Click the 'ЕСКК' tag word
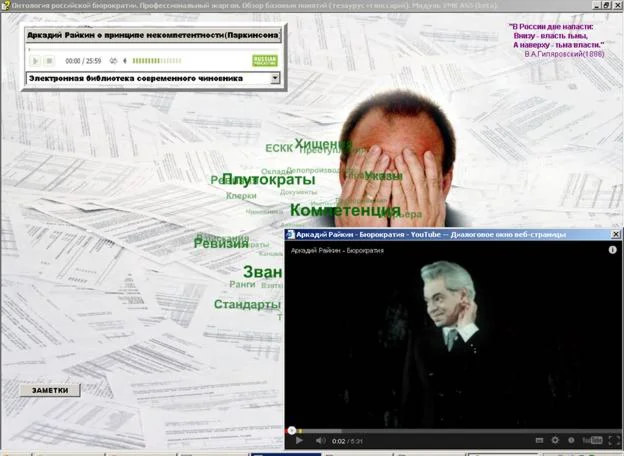Screen dimensions: 624x456 pos(279,148)
